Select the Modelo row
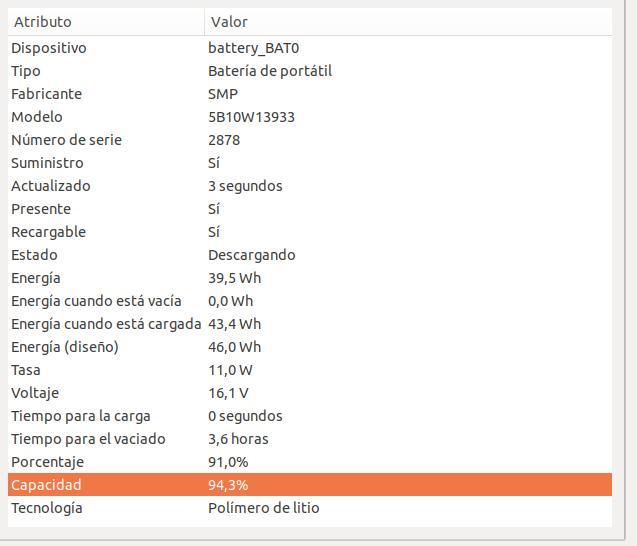The height and width of the screenshot is (546, 637). (x=310, y=117)
